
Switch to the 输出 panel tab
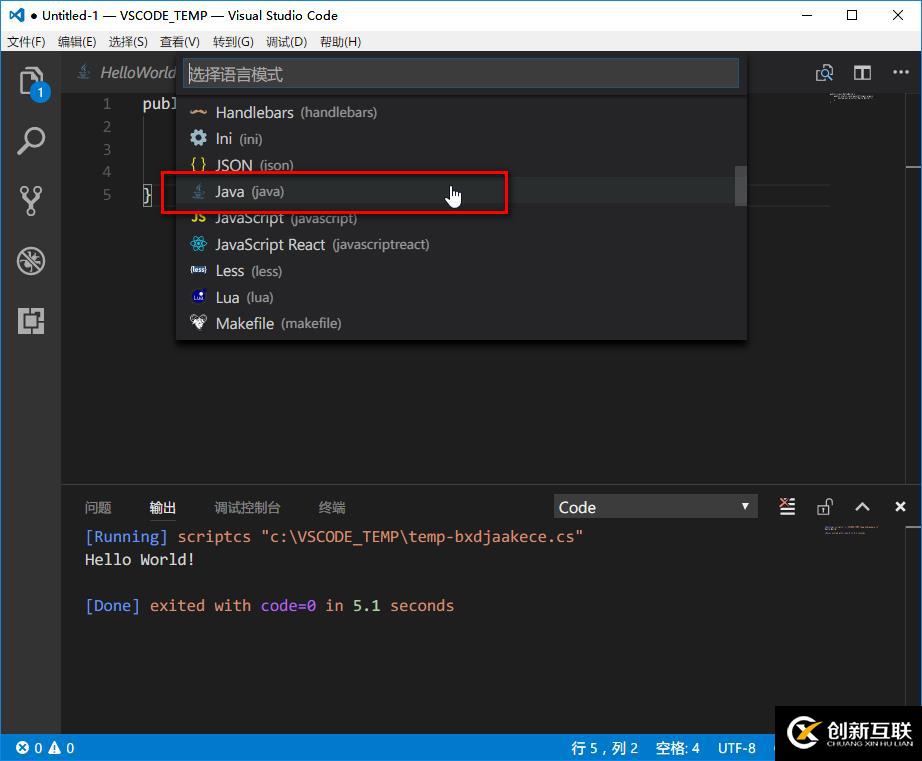point(163,508)
